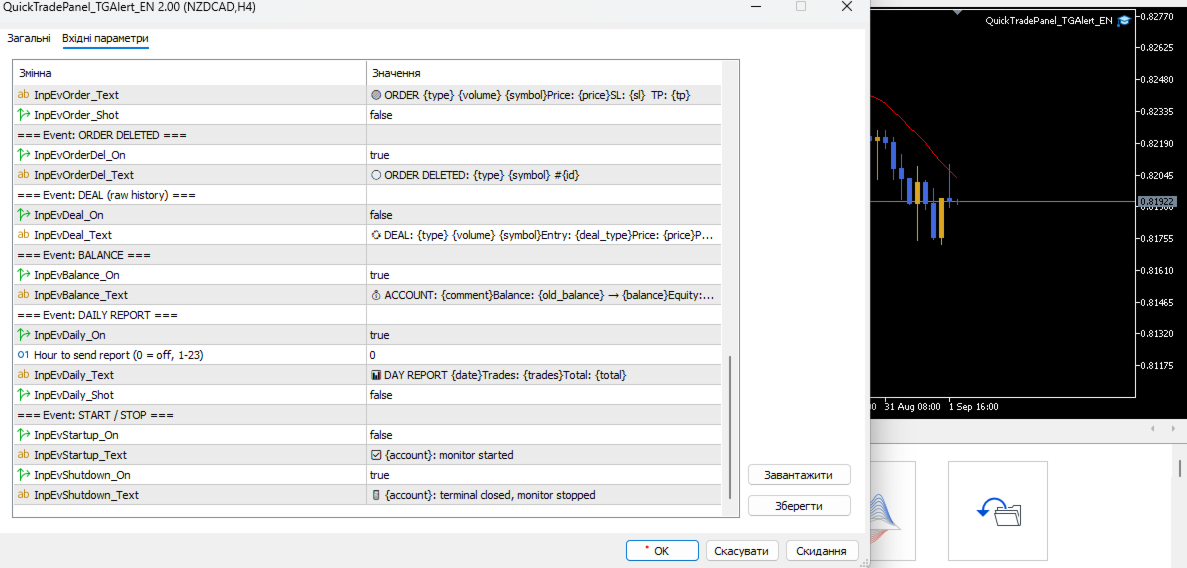1187x568 pixels.
Task: Click the Зберегти button
Action: tap(799, 505)
